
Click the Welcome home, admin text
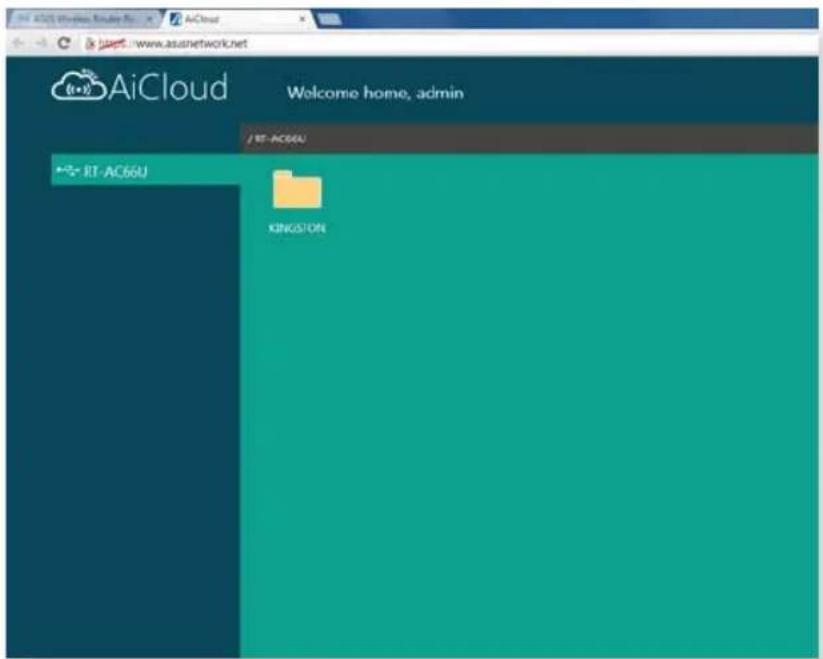pyautogui.click(x=375, y=93)
